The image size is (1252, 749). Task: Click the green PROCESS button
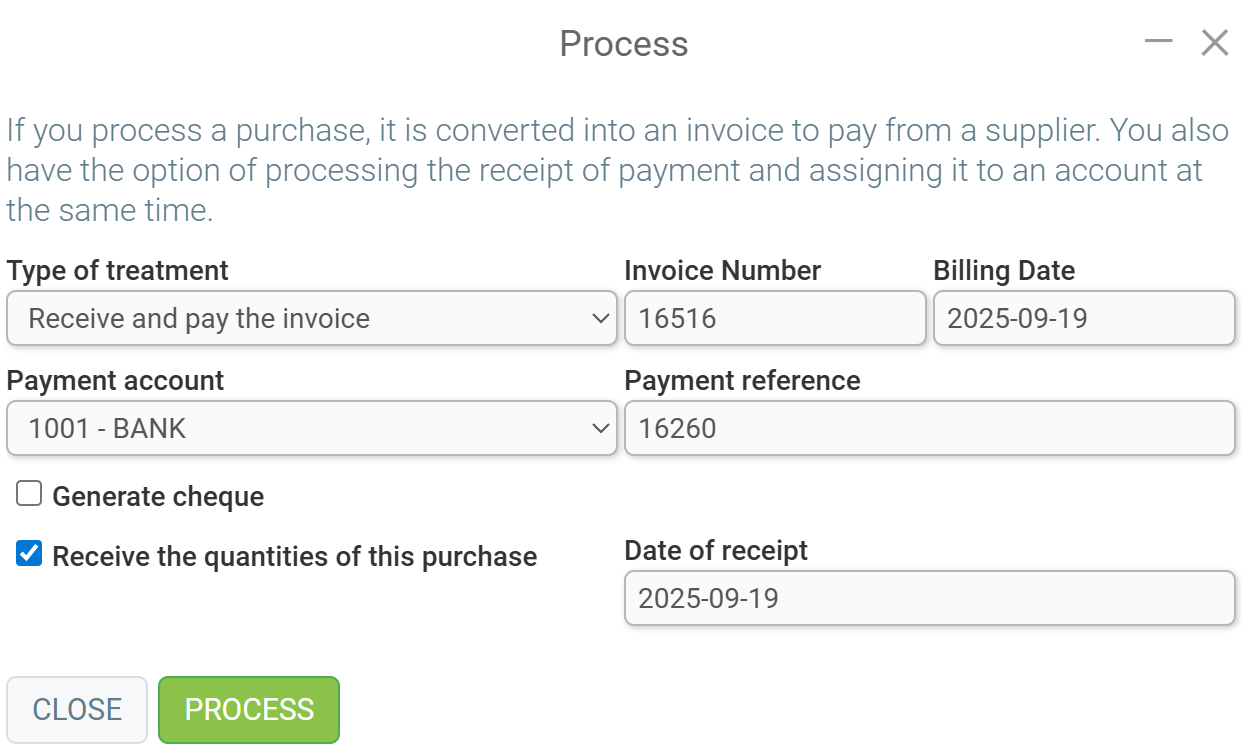[249, 710]
